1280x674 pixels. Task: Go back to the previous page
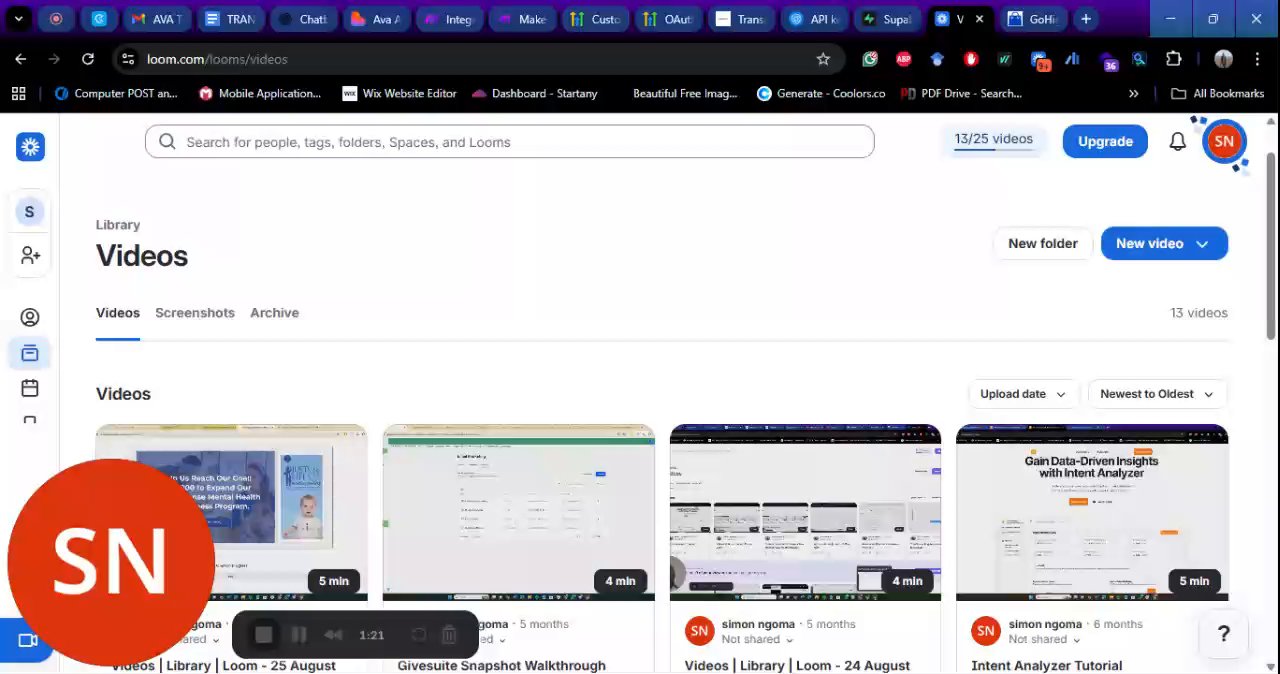(21, 59)
